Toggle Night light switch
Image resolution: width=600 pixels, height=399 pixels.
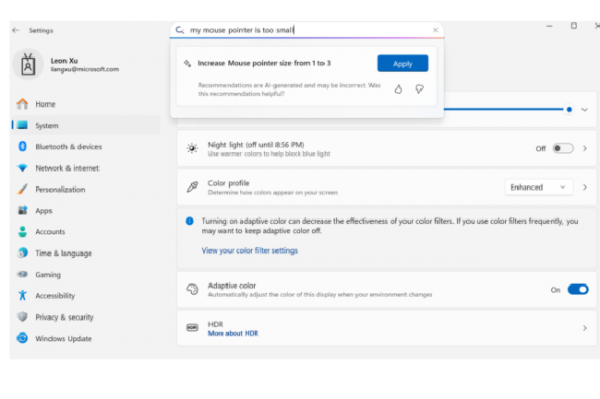(563, 148)
